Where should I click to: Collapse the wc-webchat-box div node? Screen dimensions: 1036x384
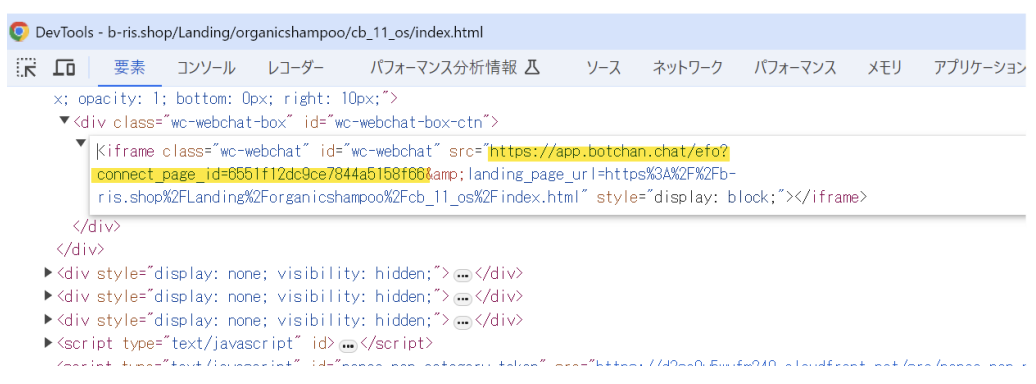tap(64, 120)
